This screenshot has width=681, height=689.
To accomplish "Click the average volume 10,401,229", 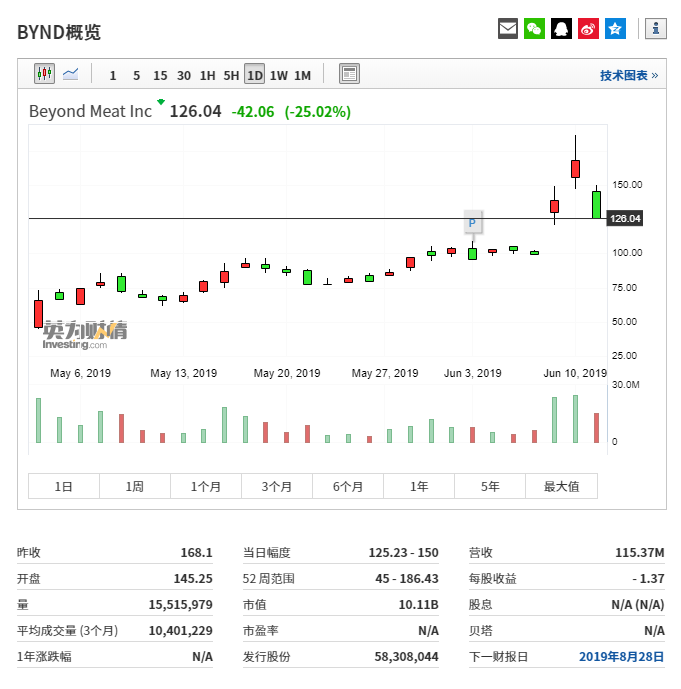I will click(181, 631).
